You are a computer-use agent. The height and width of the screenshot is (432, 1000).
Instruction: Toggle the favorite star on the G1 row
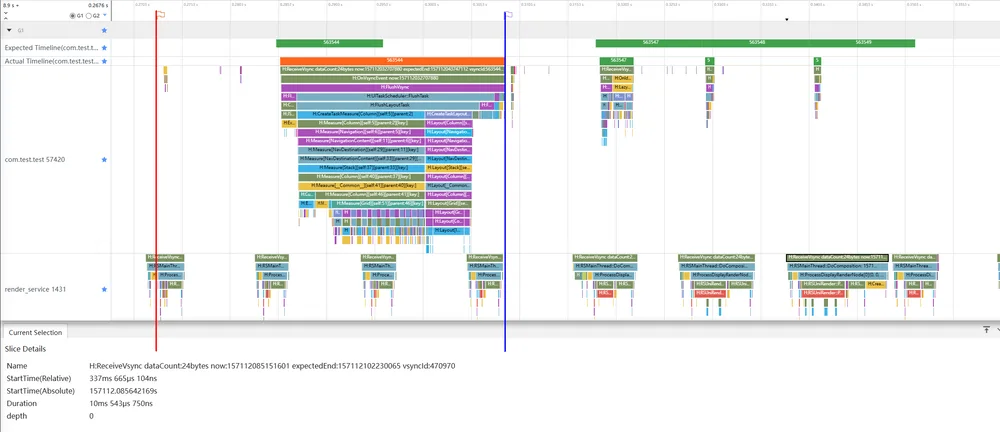tap(105, 30)
